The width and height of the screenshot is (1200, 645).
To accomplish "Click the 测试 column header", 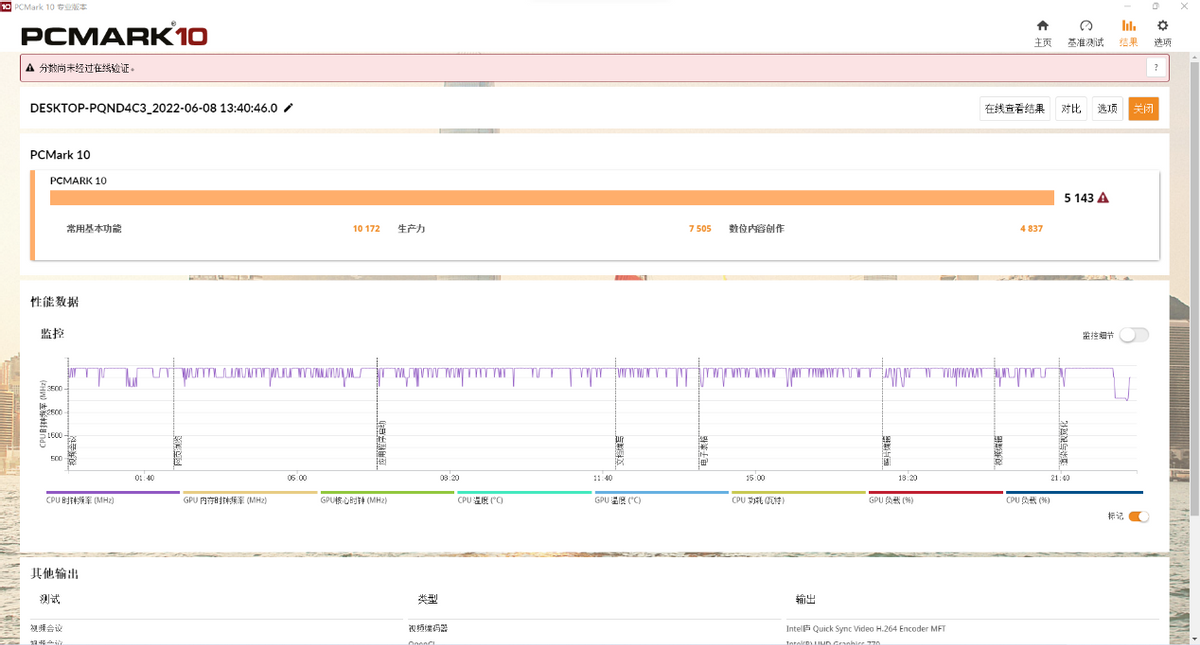I will [50, 599].
